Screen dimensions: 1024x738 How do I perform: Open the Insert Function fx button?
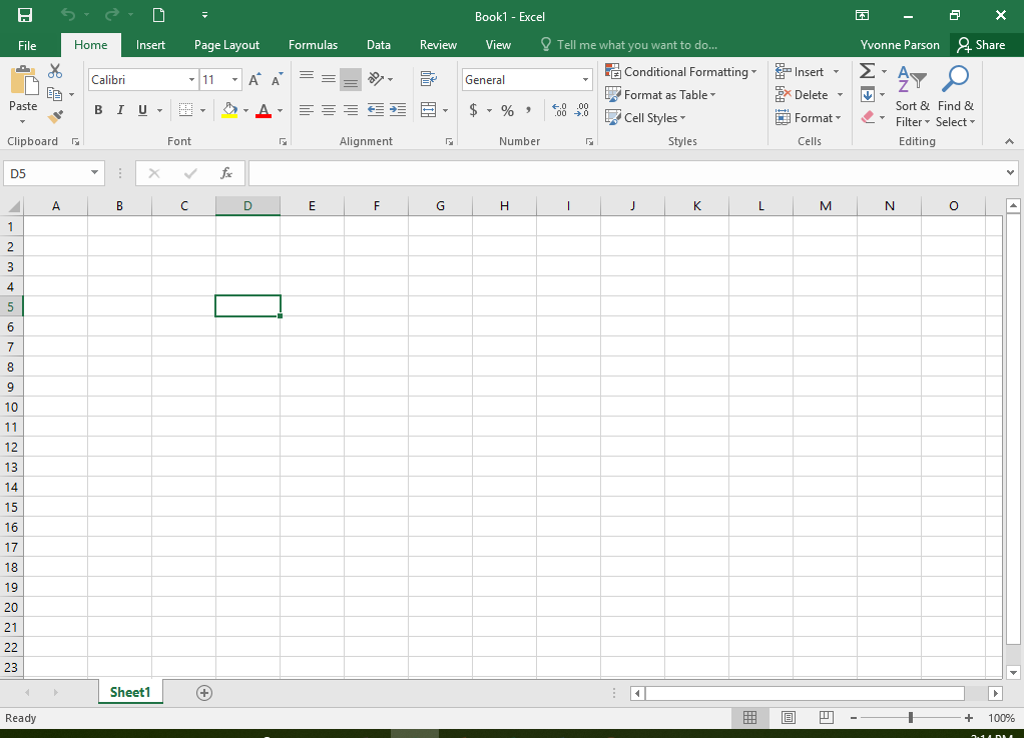pos(226,173)
